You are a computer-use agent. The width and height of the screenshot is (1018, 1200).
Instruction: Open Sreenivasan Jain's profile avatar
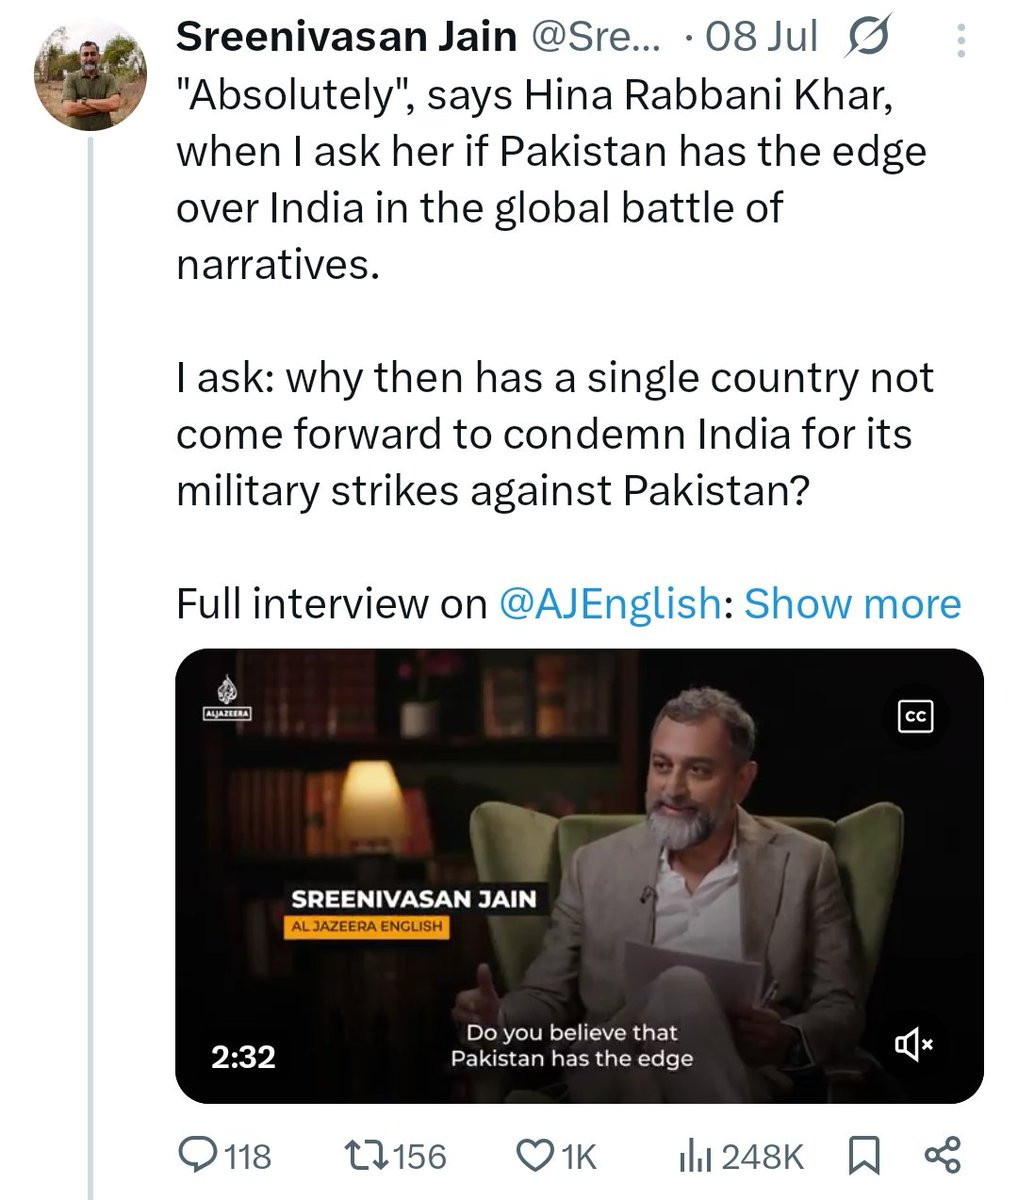(x=91, y=75)
